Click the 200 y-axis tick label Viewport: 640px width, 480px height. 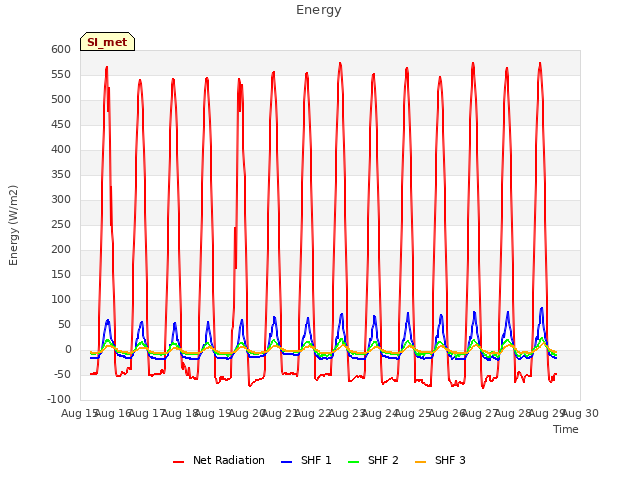61,249
